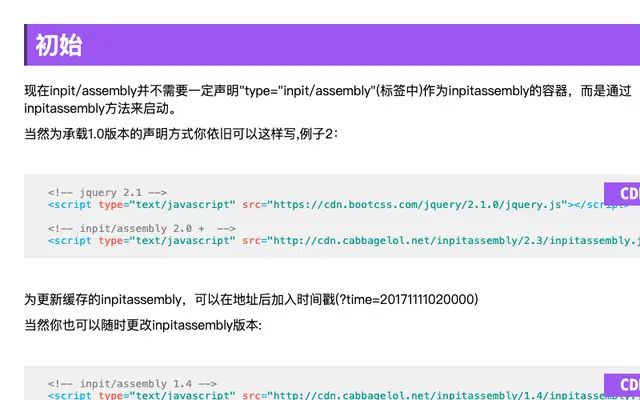Image resolution: width=640 pixels, height=400 pixels.
Task: Click the '<!-- jquery 2.1 -->' comment line
Action: (107, 192)
